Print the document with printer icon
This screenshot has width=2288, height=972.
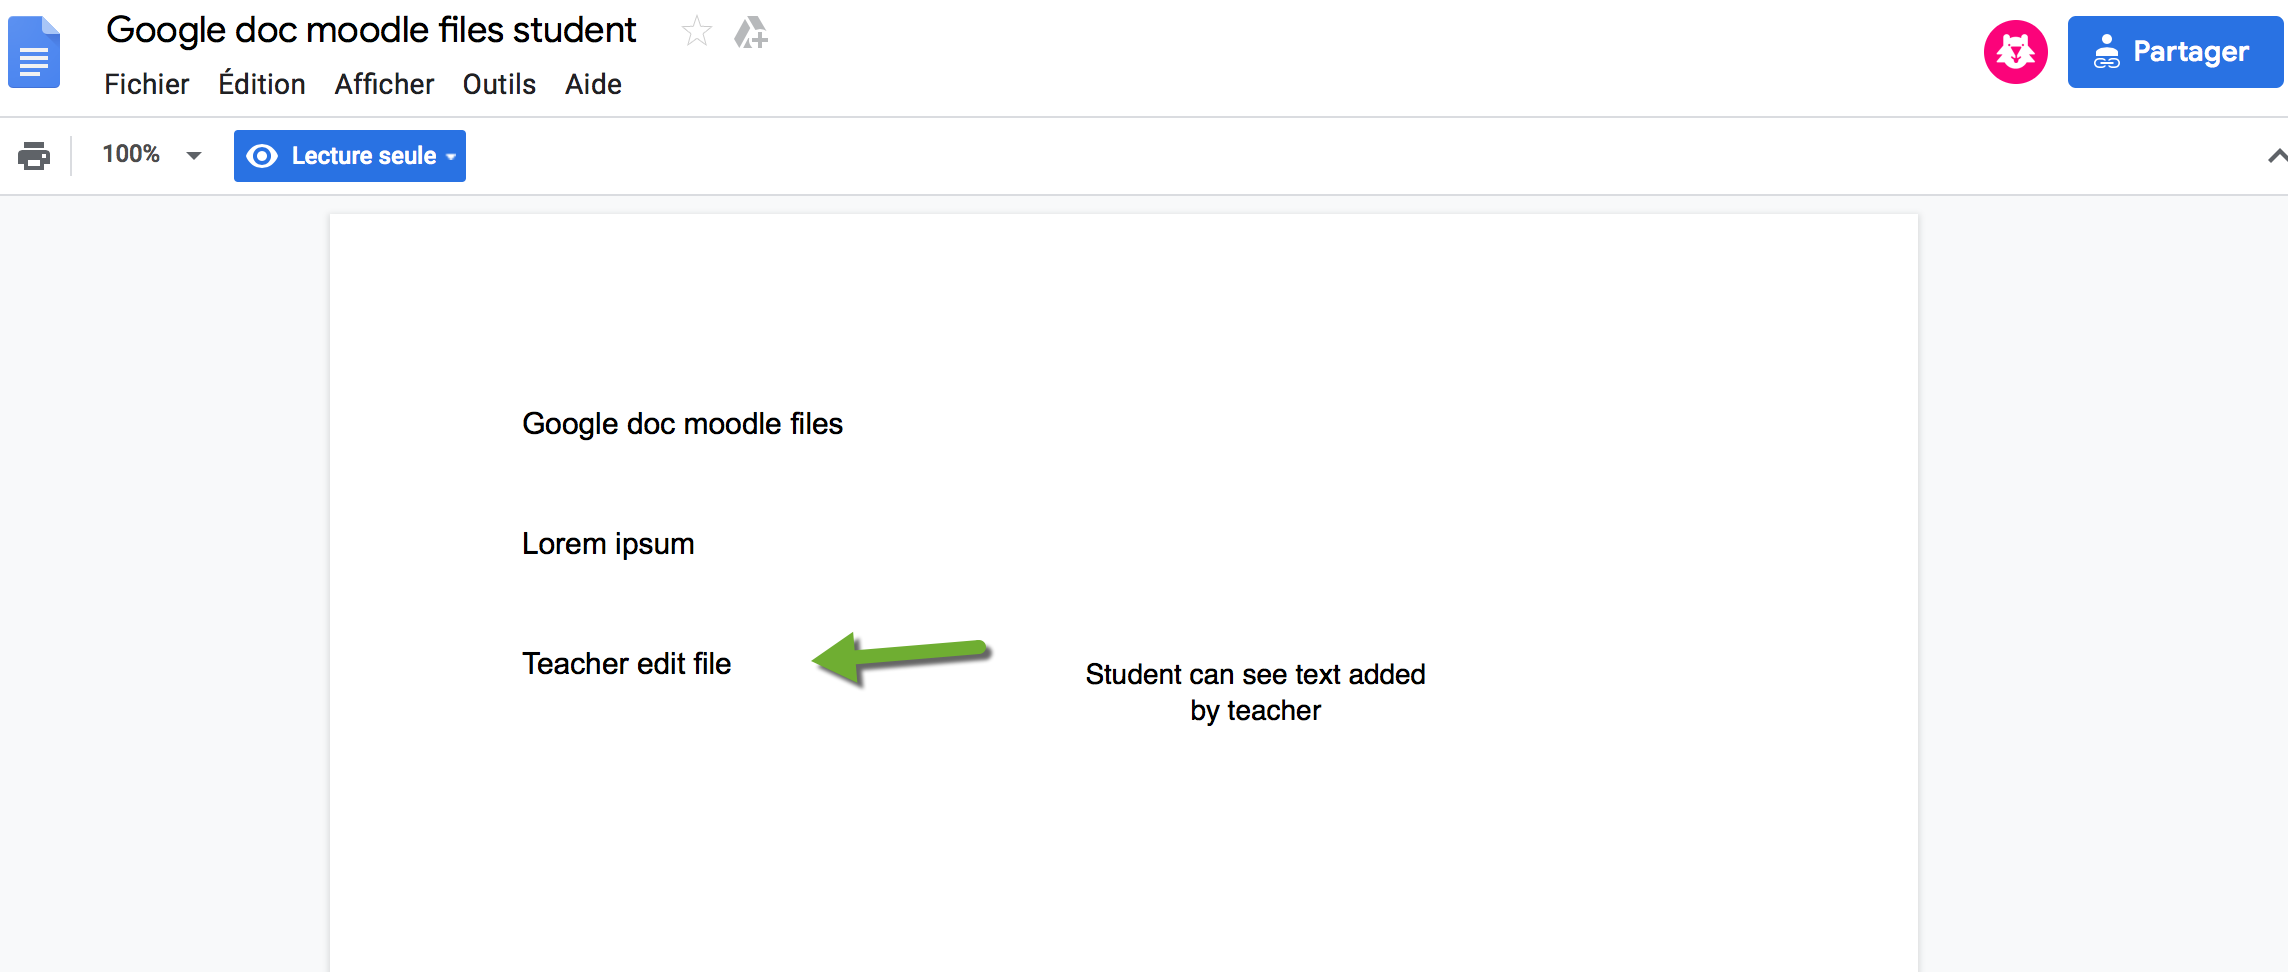click(x=34, y=156)
